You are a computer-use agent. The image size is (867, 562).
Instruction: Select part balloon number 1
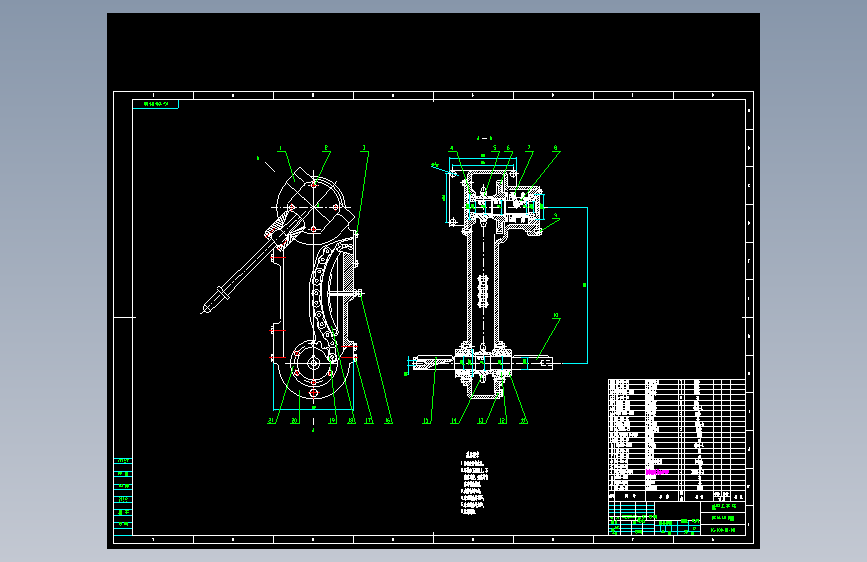point(280,148)
